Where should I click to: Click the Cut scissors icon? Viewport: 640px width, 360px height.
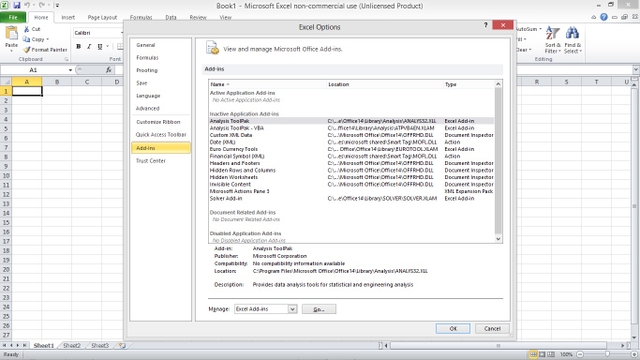click(27, 29)
